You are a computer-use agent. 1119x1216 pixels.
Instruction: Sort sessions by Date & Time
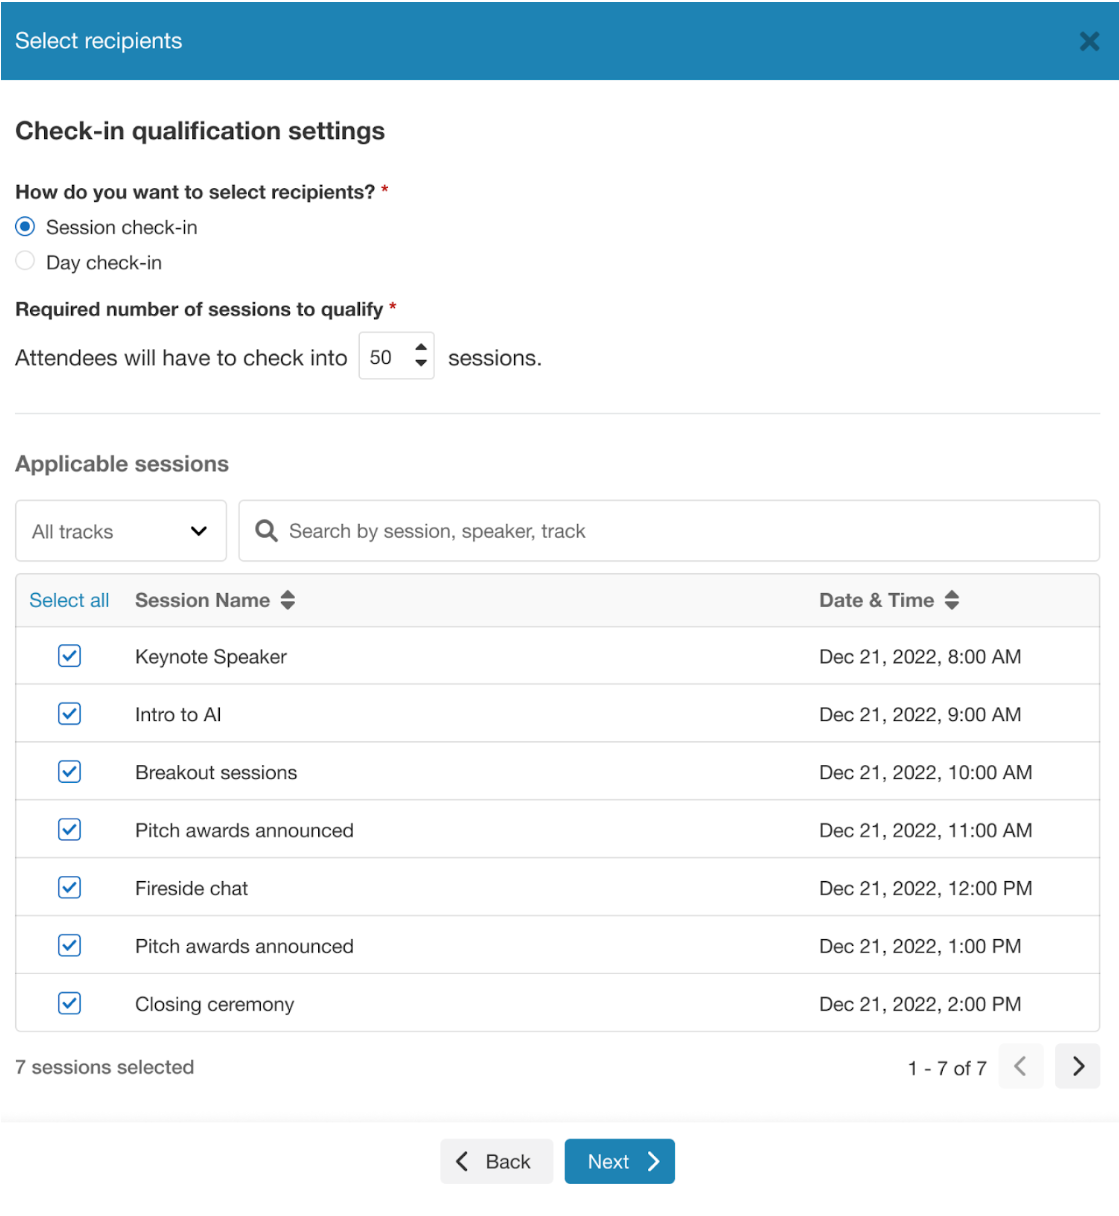[x=951, y=600]
